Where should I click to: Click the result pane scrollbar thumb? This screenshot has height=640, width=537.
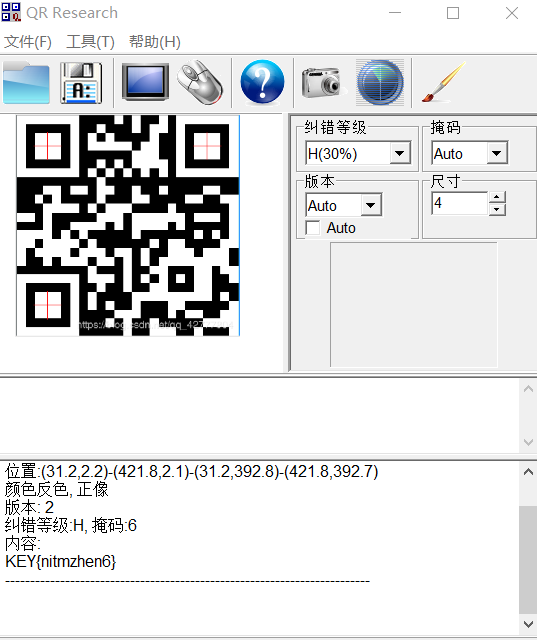pyautogui.click(x=528, y=560)
